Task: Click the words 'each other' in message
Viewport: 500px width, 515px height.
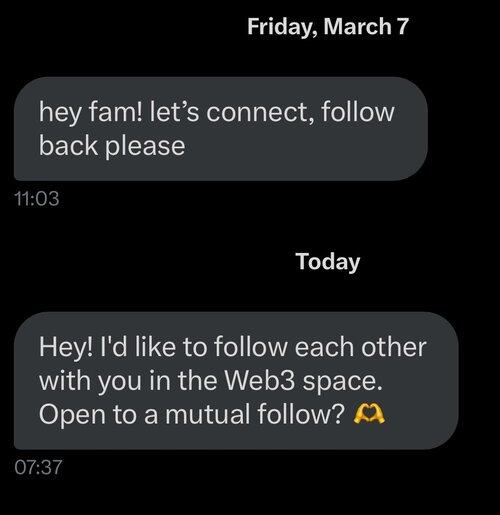Action: (x=360, y=347)
